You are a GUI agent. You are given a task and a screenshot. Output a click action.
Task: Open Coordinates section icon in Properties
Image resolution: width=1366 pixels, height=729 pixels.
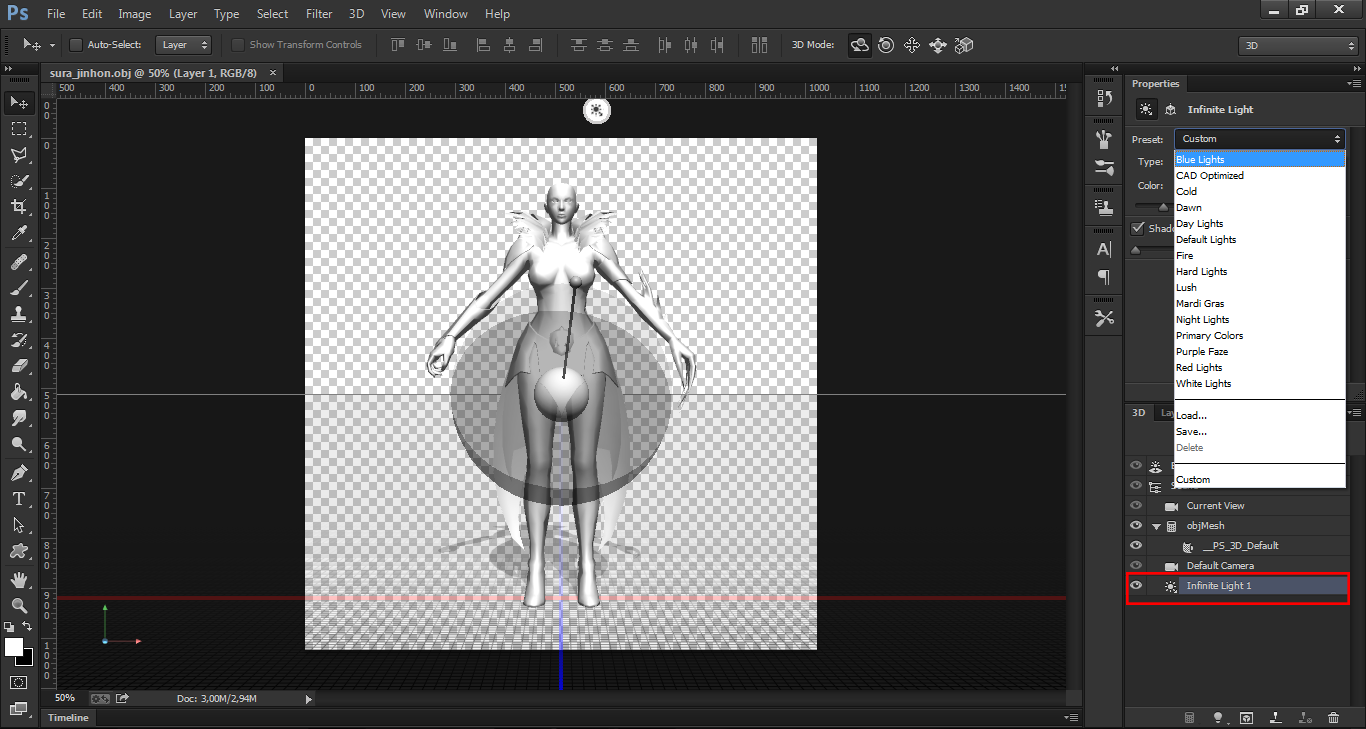(1170, 109)
